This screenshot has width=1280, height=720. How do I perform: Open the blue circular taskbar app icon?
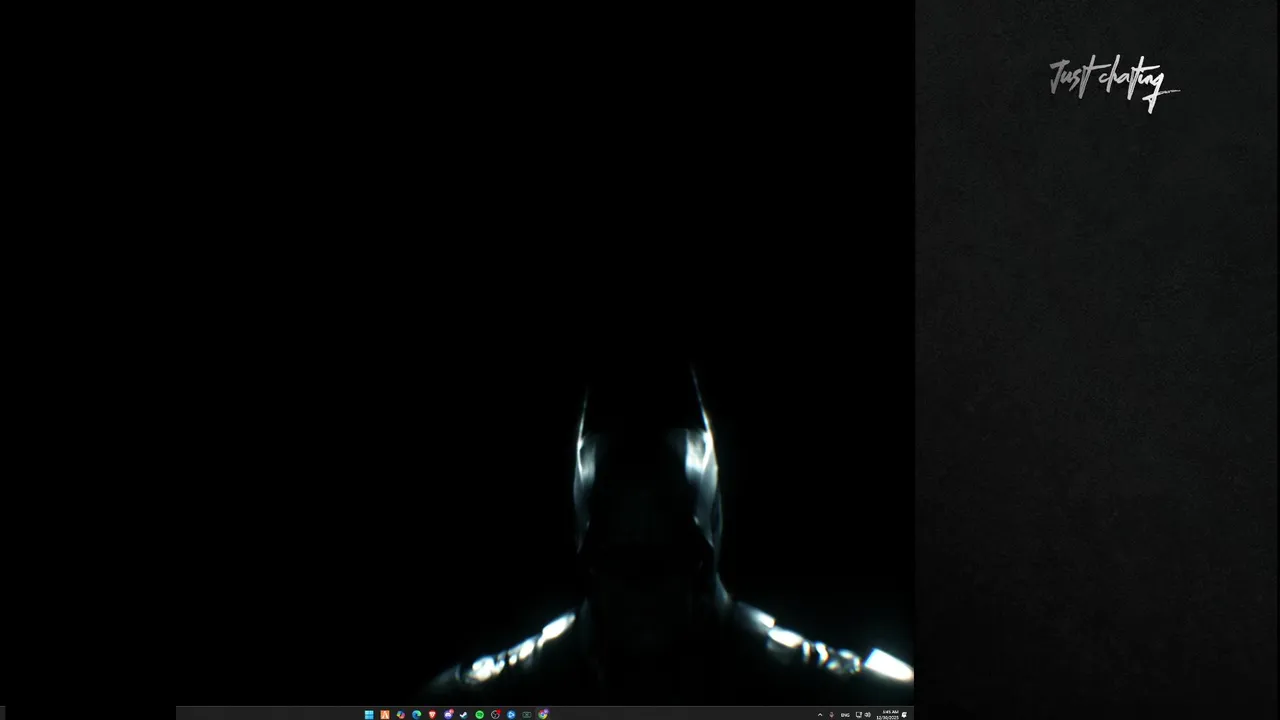tap(511, 715)
